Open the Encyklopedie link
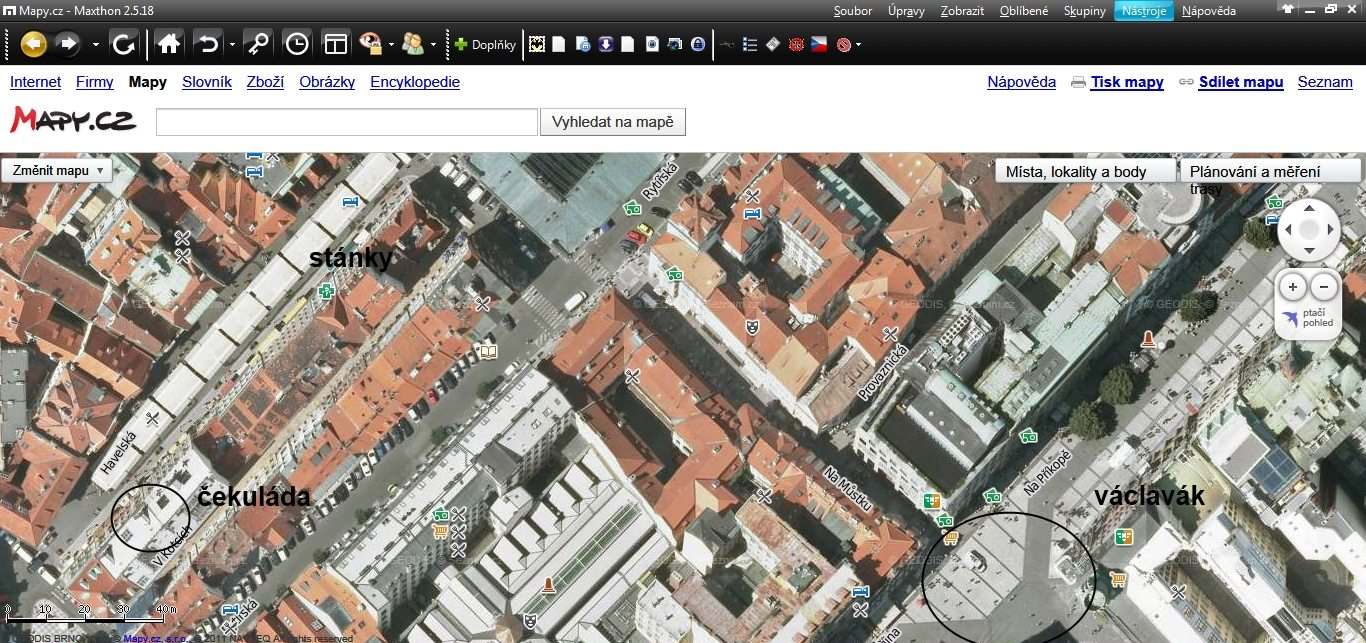Screen dimensions: 1366x643 415,82
